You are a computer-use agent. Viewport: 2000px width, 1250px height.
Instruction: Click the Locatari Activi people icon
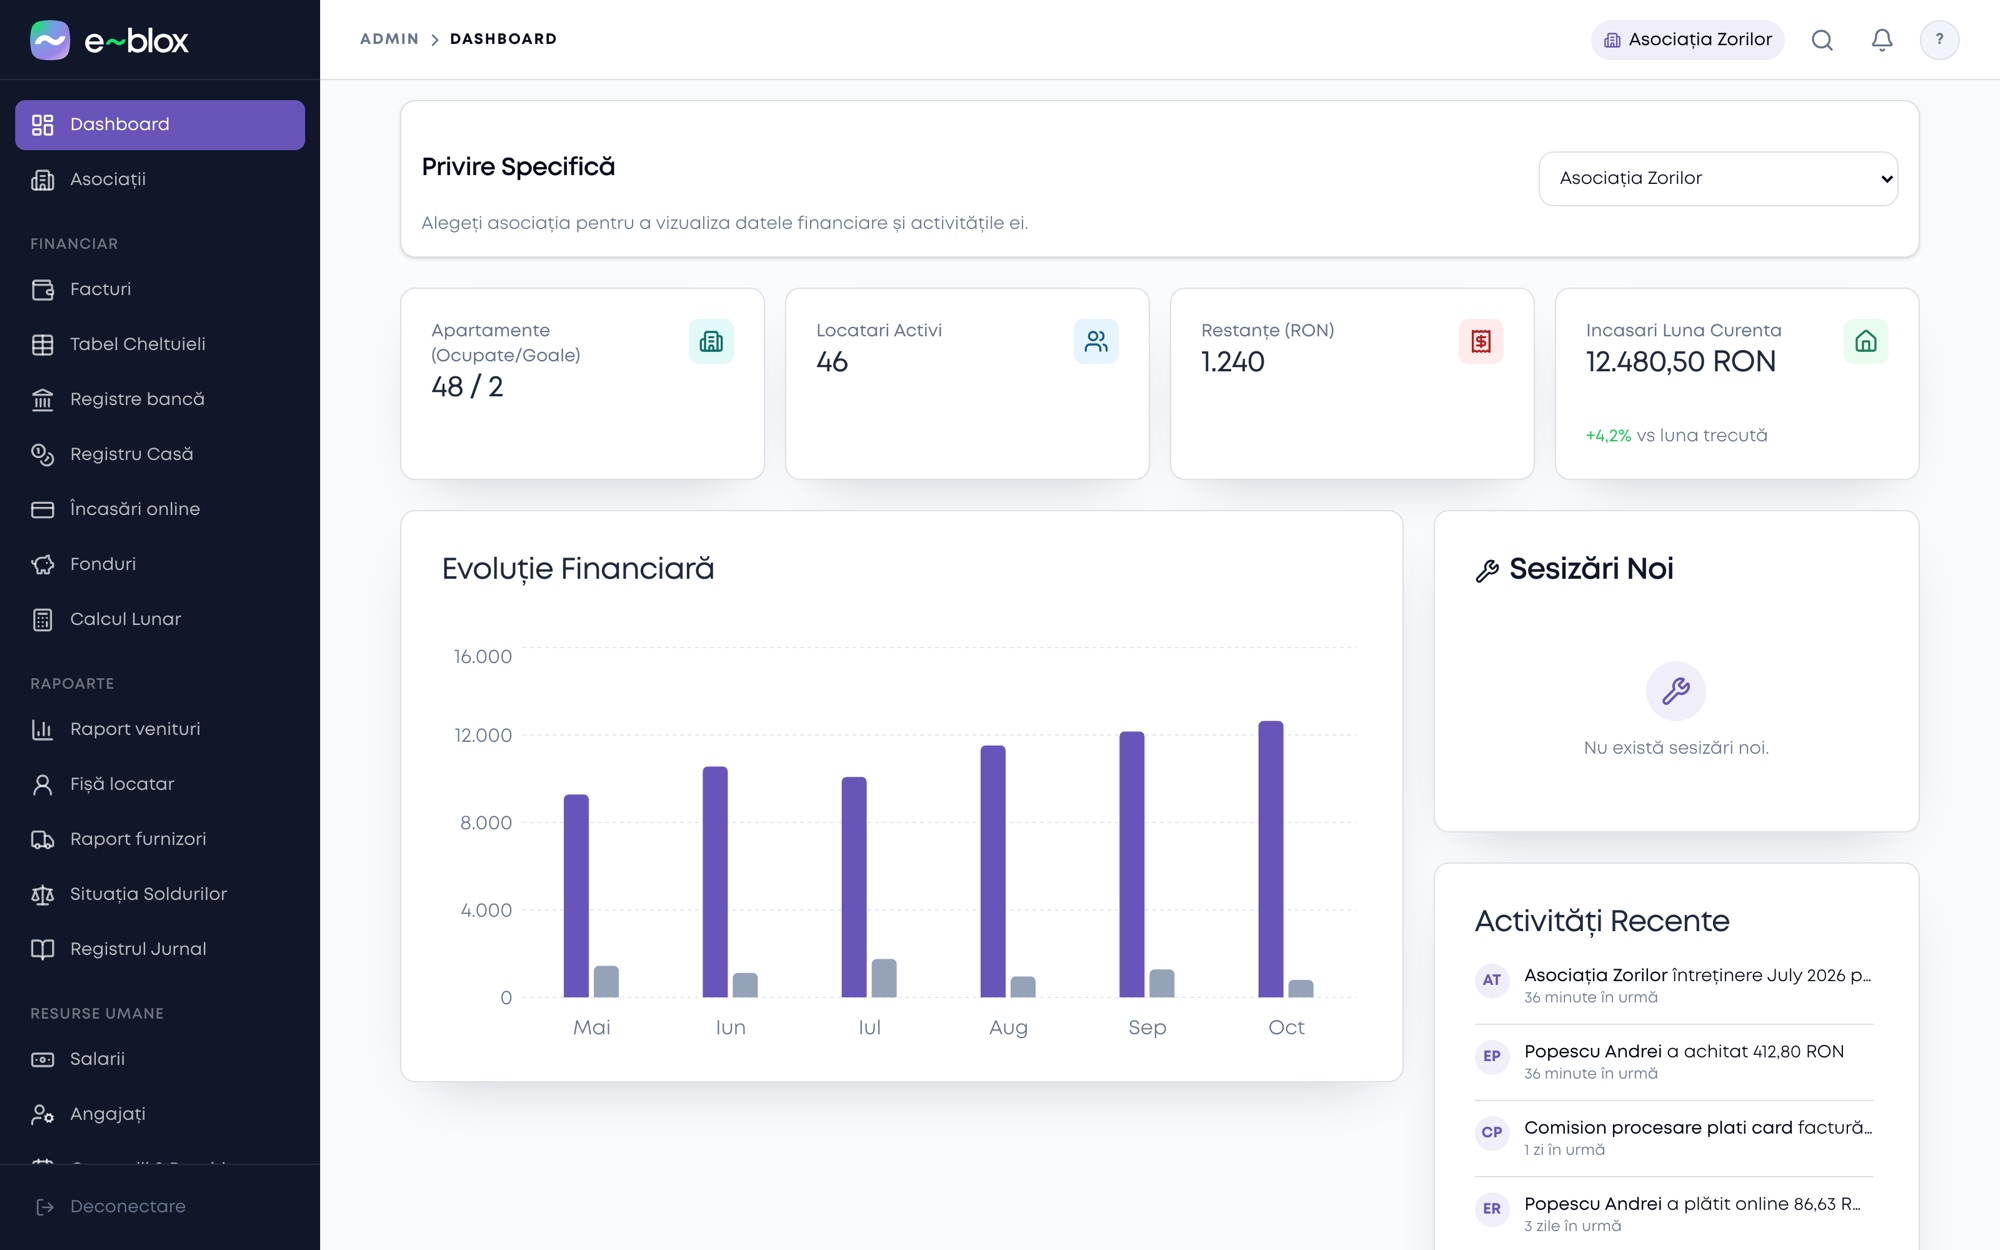click(x=1096, y=341)
